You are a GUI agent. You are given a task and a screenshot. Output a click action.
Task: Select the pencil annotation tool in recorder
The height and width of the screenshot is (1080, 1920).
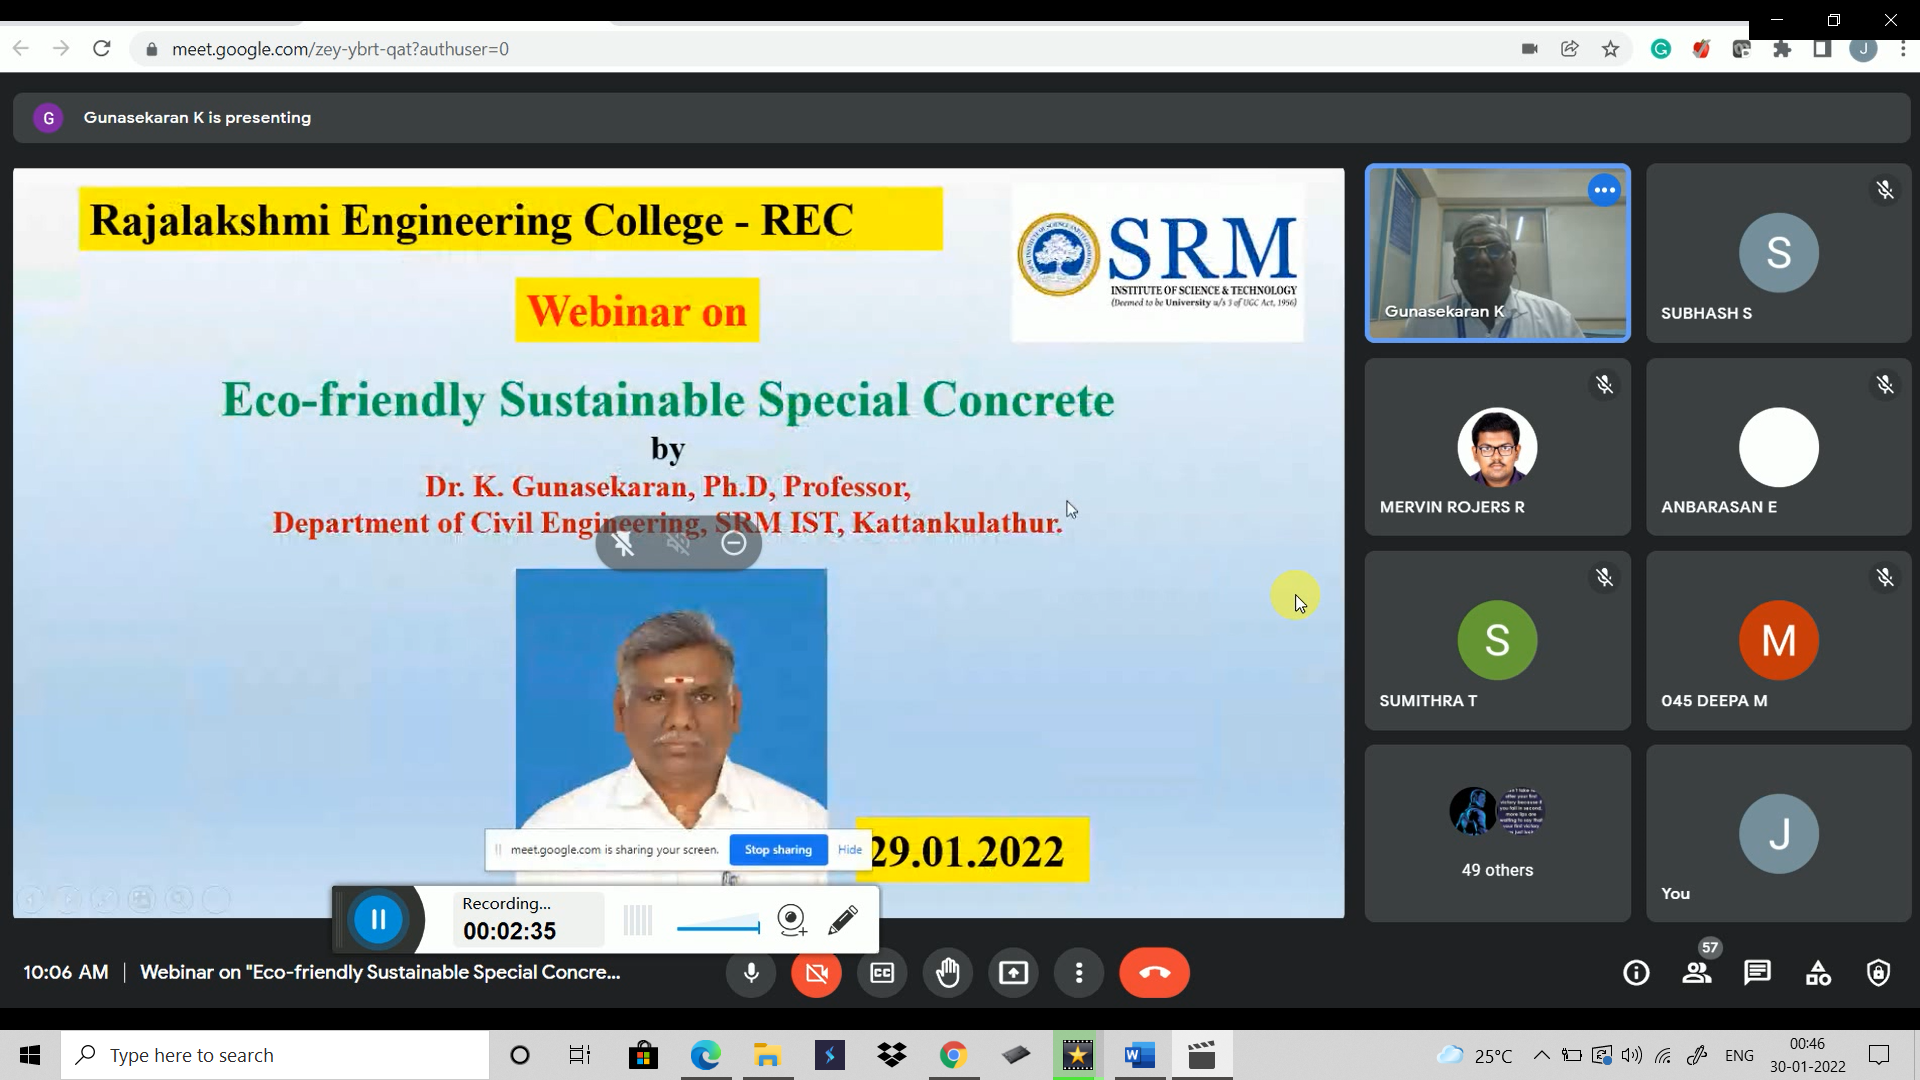(x=843, y=920)
